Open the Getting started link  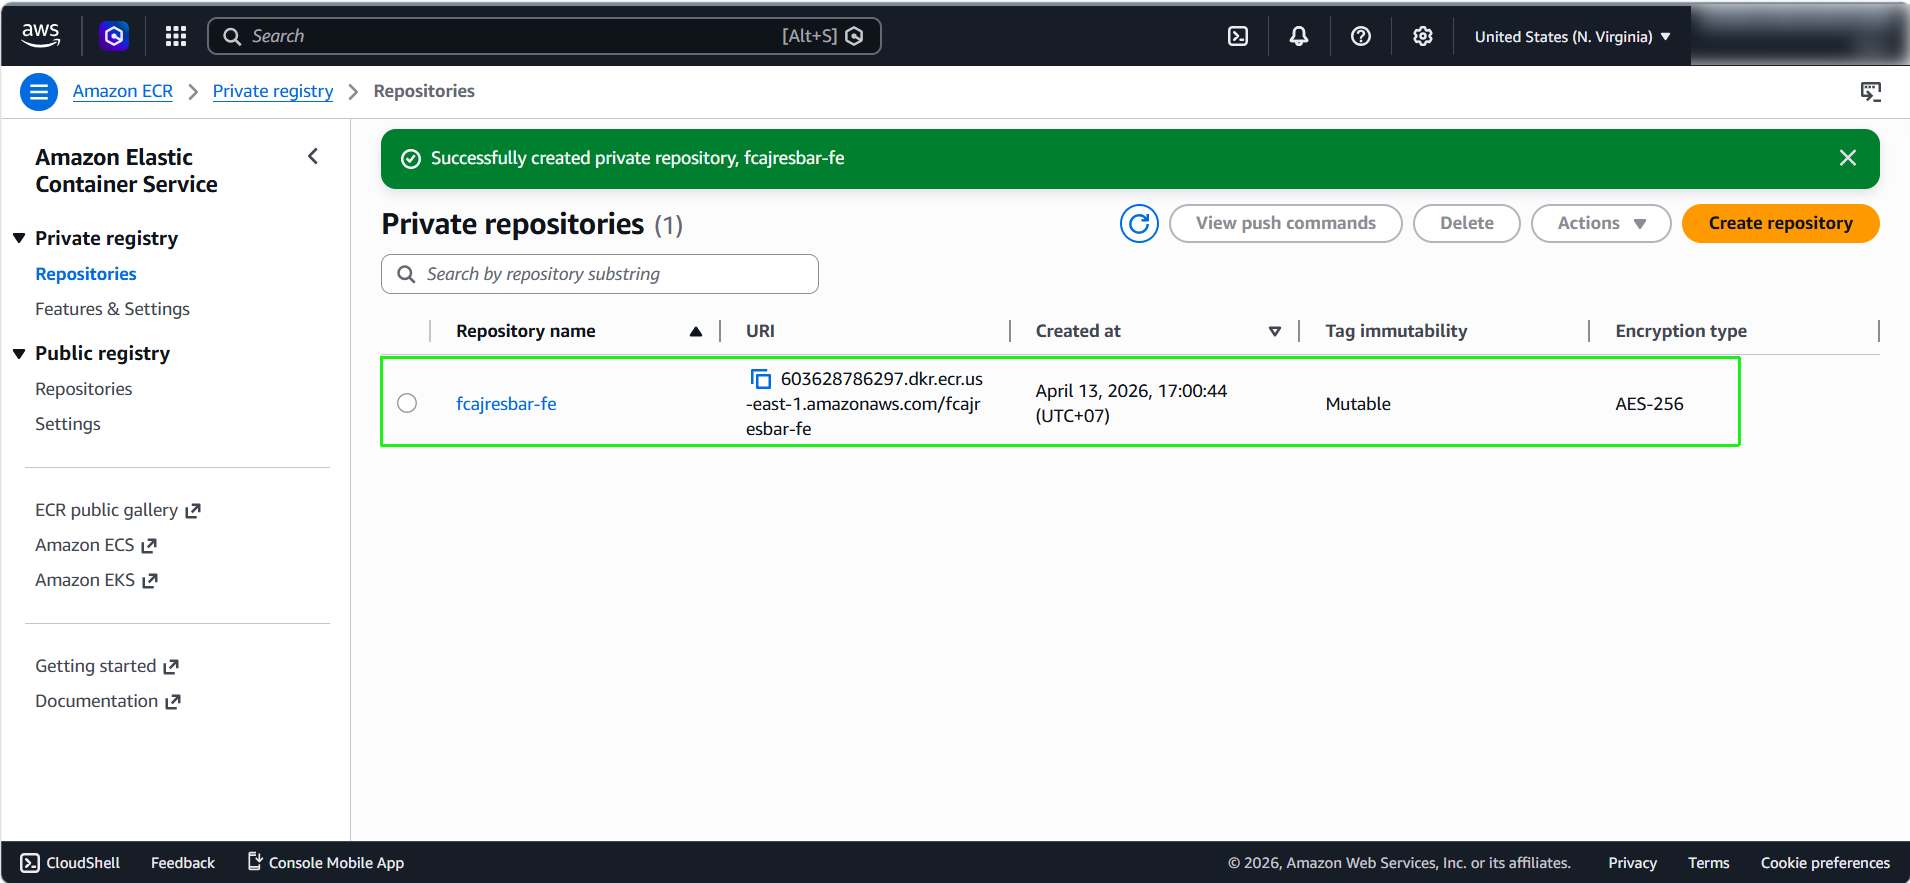[x=107, y=666]
